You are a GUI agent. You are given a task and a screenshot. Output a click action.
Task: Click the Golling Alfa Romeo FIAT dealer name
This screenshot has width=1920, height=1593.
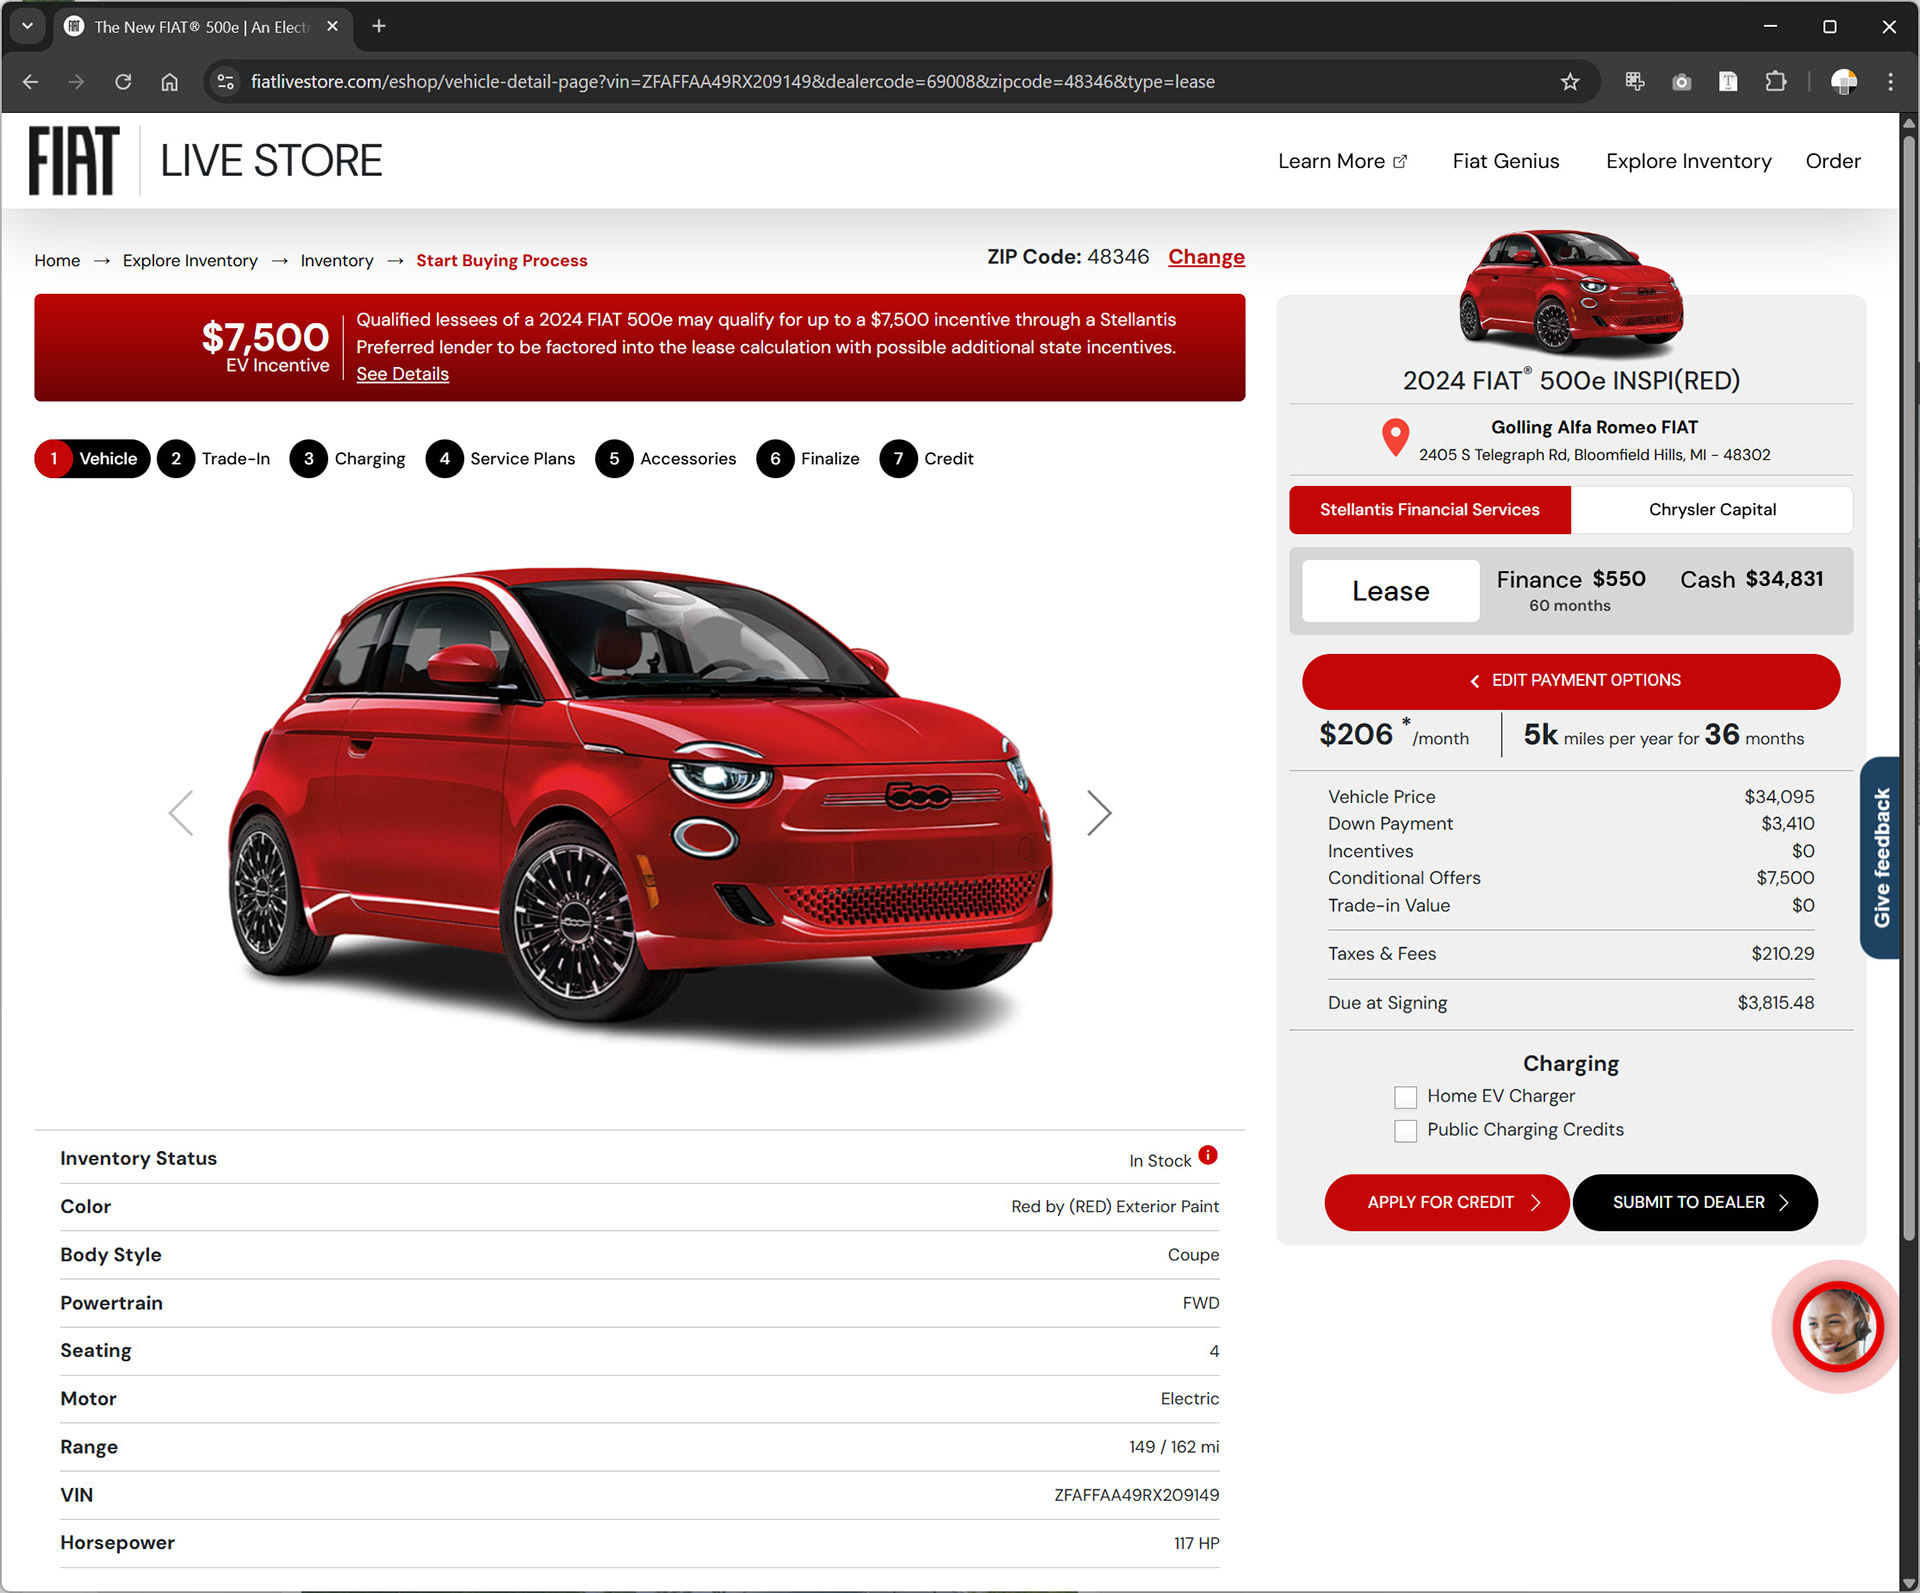tap(1594, 427)
